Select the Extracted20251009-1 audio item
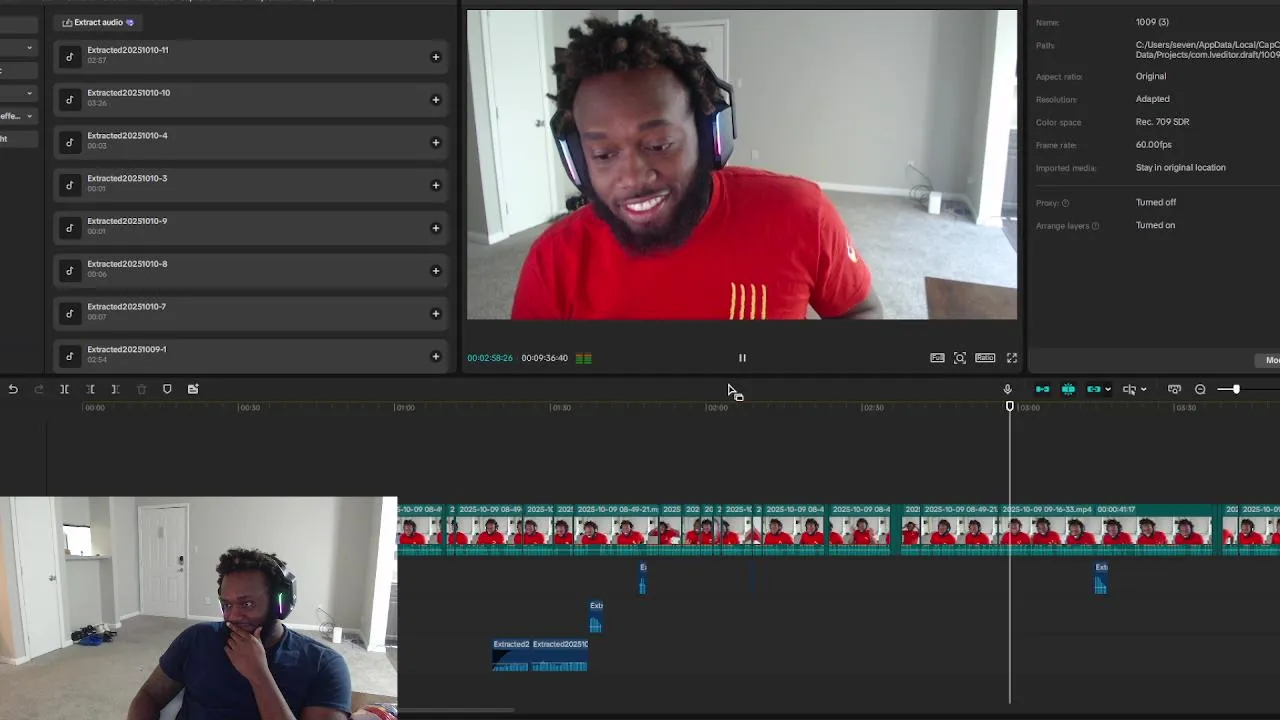 coord(250,357)
